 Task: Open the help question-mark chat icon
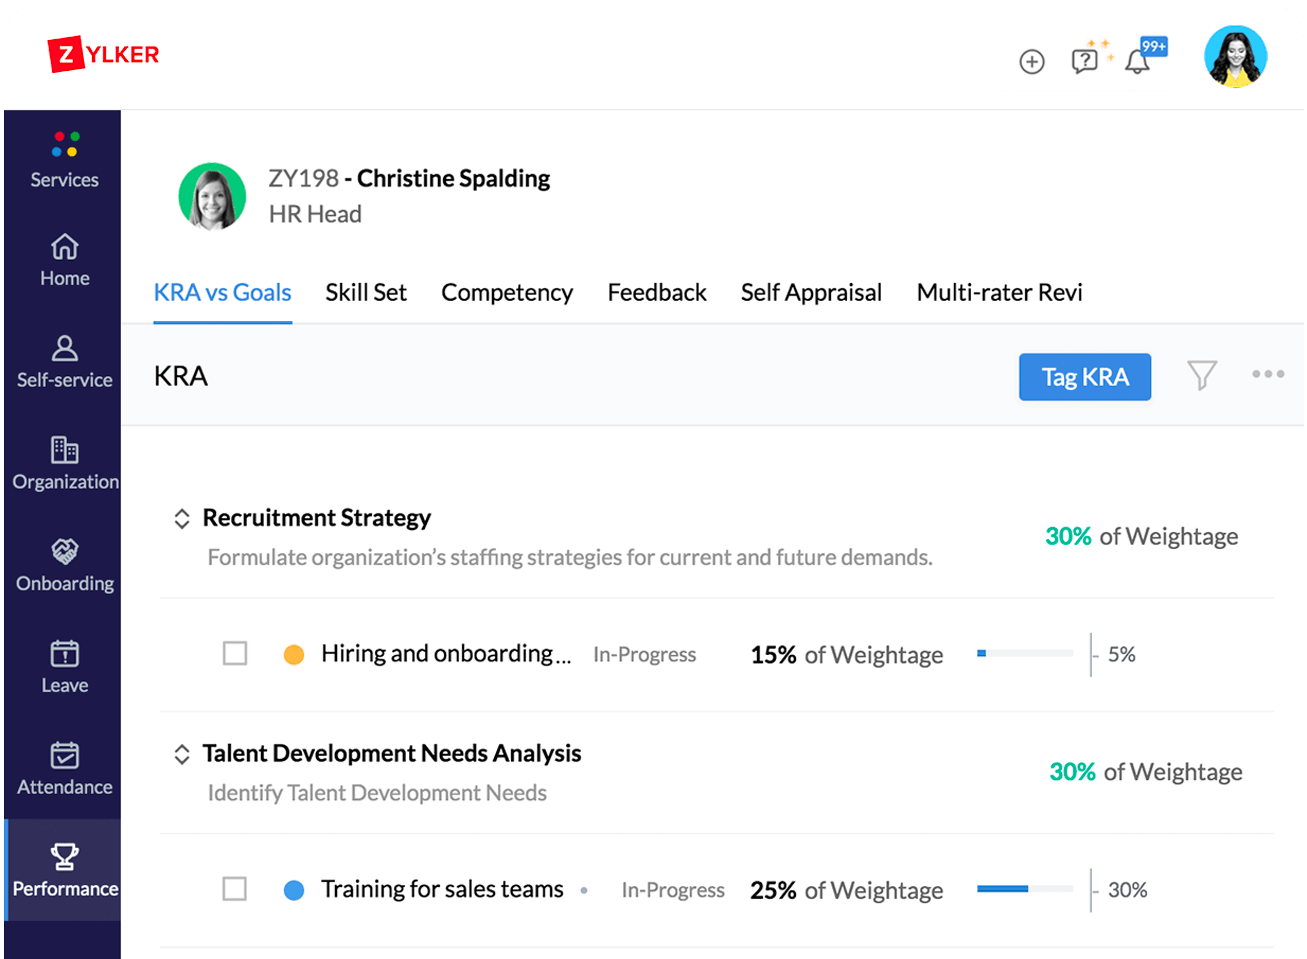coord(1085,61)
